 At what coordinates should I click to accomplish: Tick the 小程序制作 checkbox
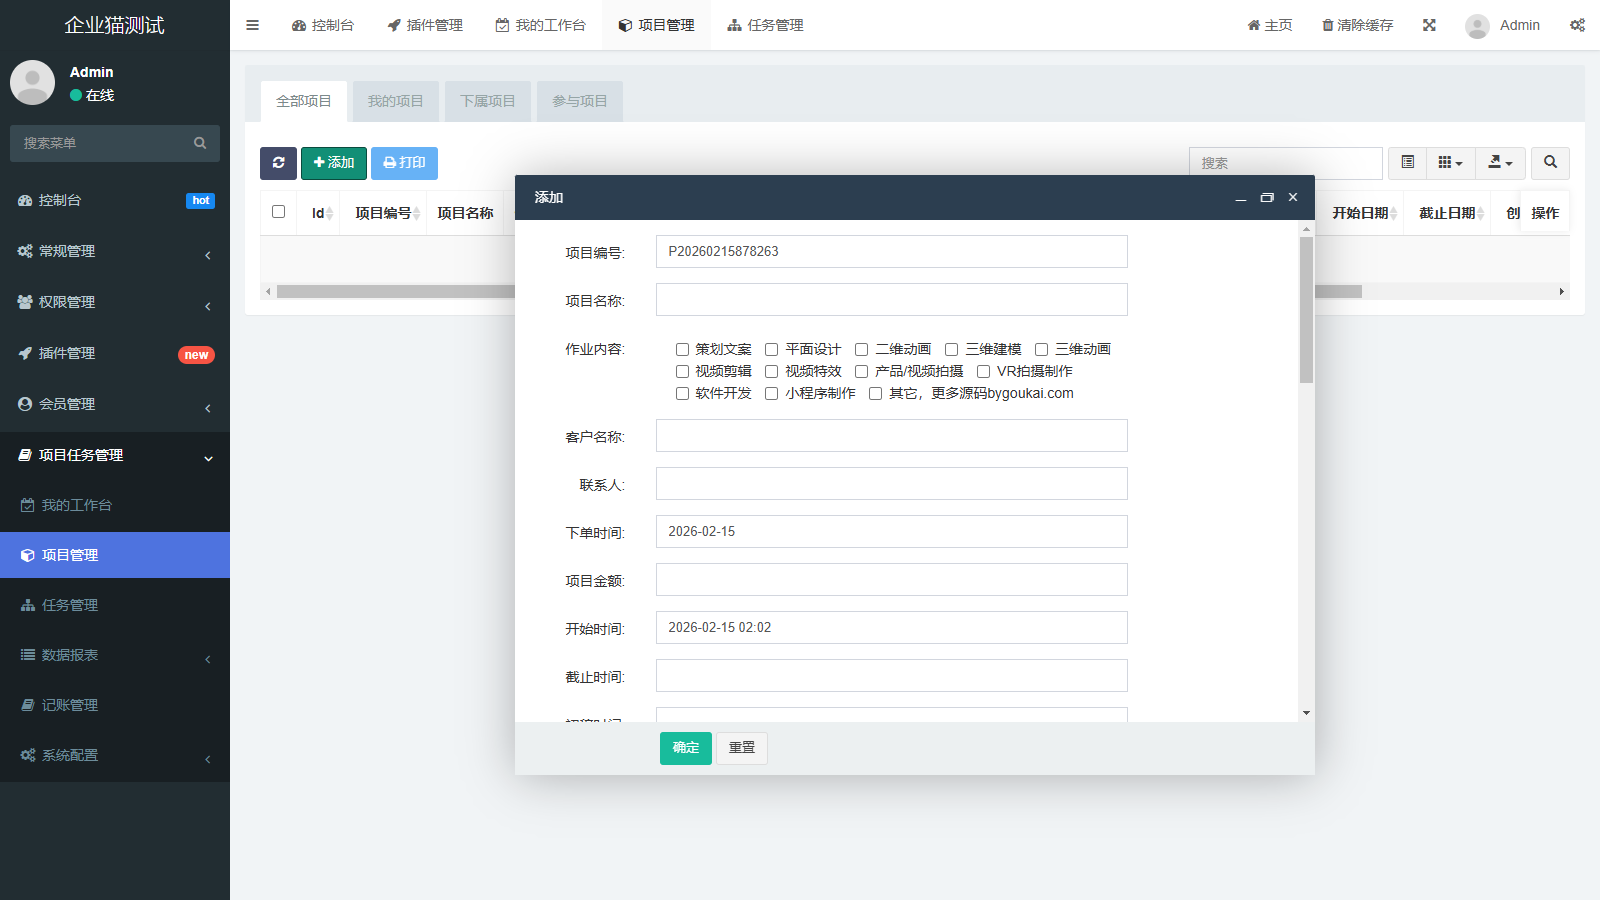[772, 393]
